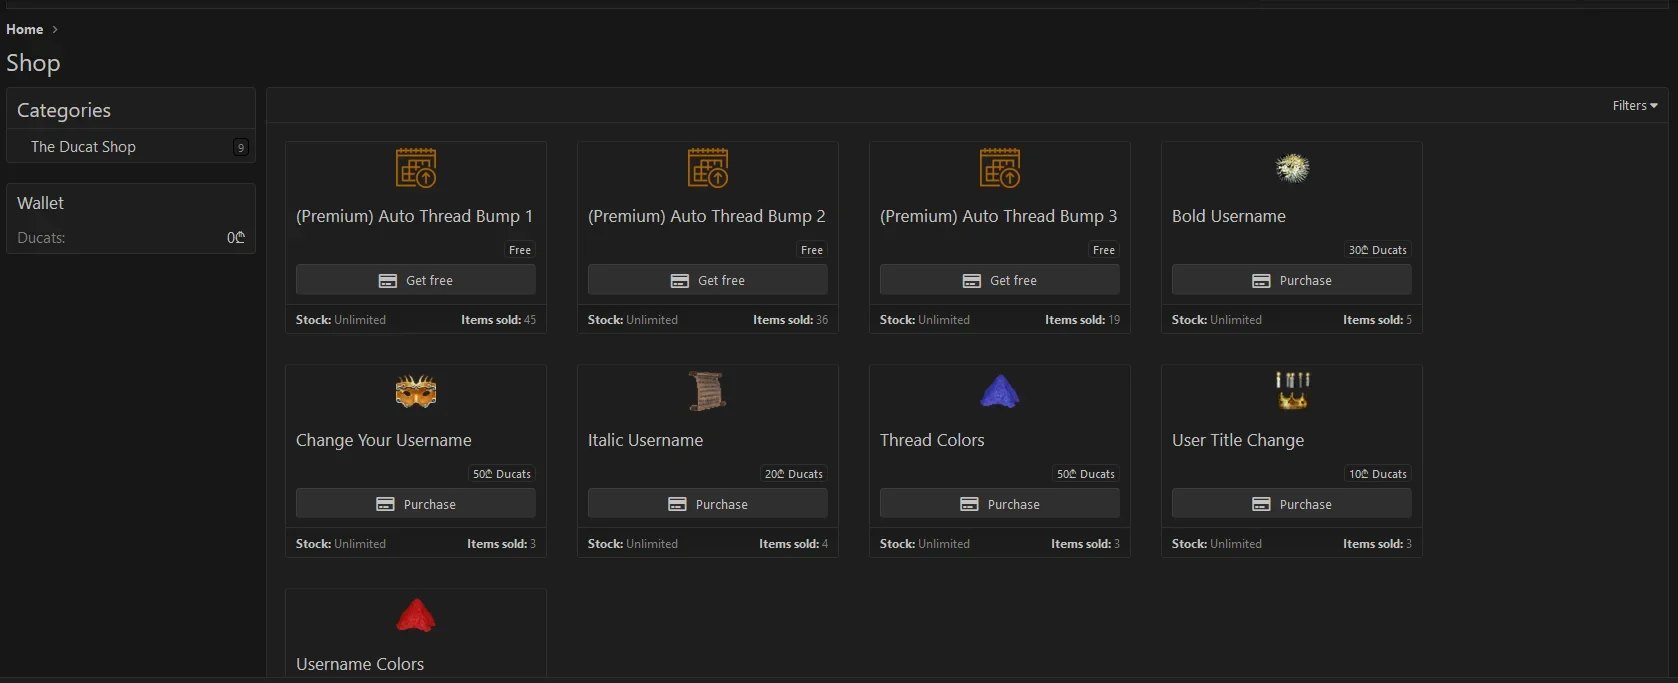Open the (Premium) Auto Thread Bump 2 title

point(707,217)
